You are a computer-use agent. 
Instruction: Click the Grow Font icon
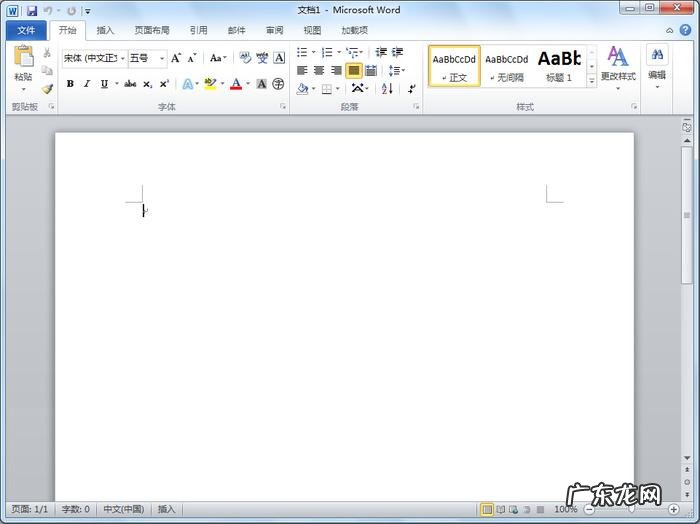(x=176, y=58)
